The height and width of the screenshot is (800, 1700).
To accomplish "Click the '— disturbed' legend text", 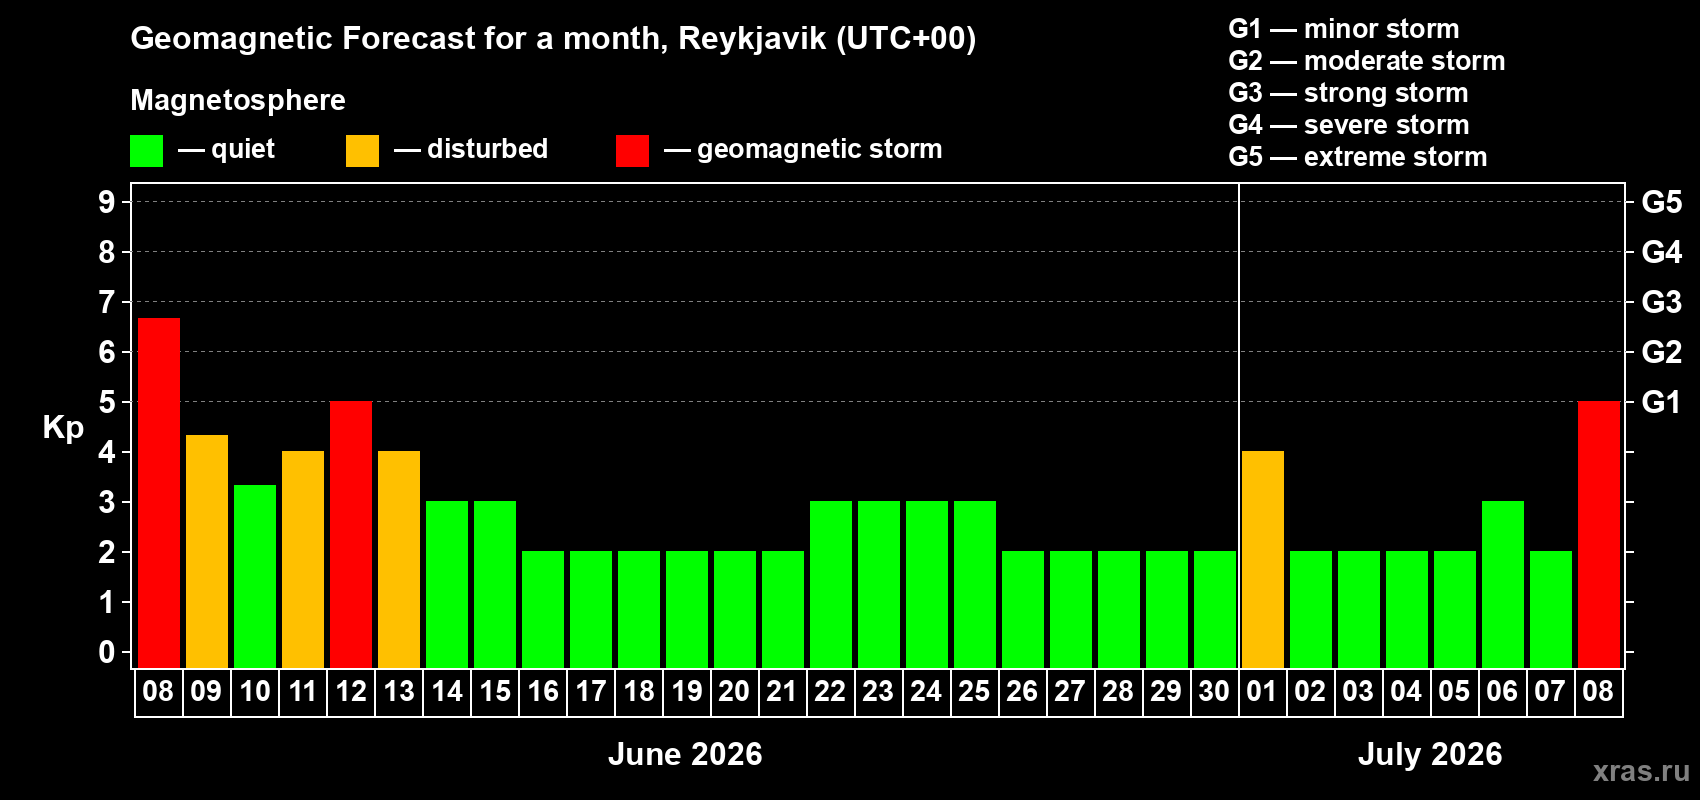I will tap(471, 149).
